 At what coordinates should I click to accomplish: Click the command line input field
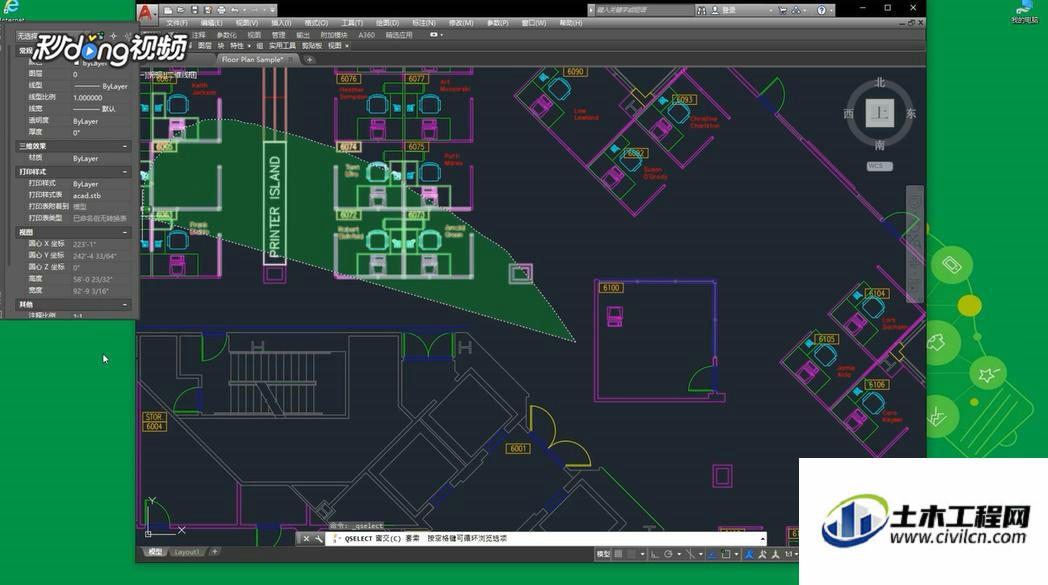(x=548, y=538)
